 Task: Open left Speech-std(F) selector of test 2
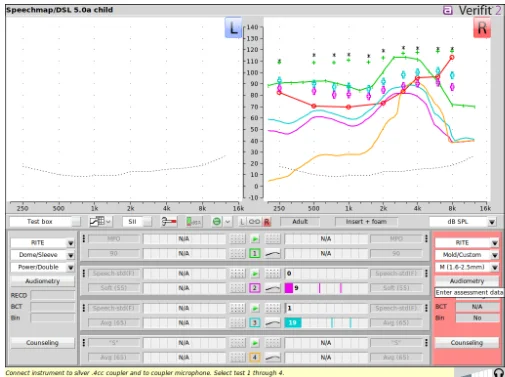pyautogui.click(x=114, y=274)
